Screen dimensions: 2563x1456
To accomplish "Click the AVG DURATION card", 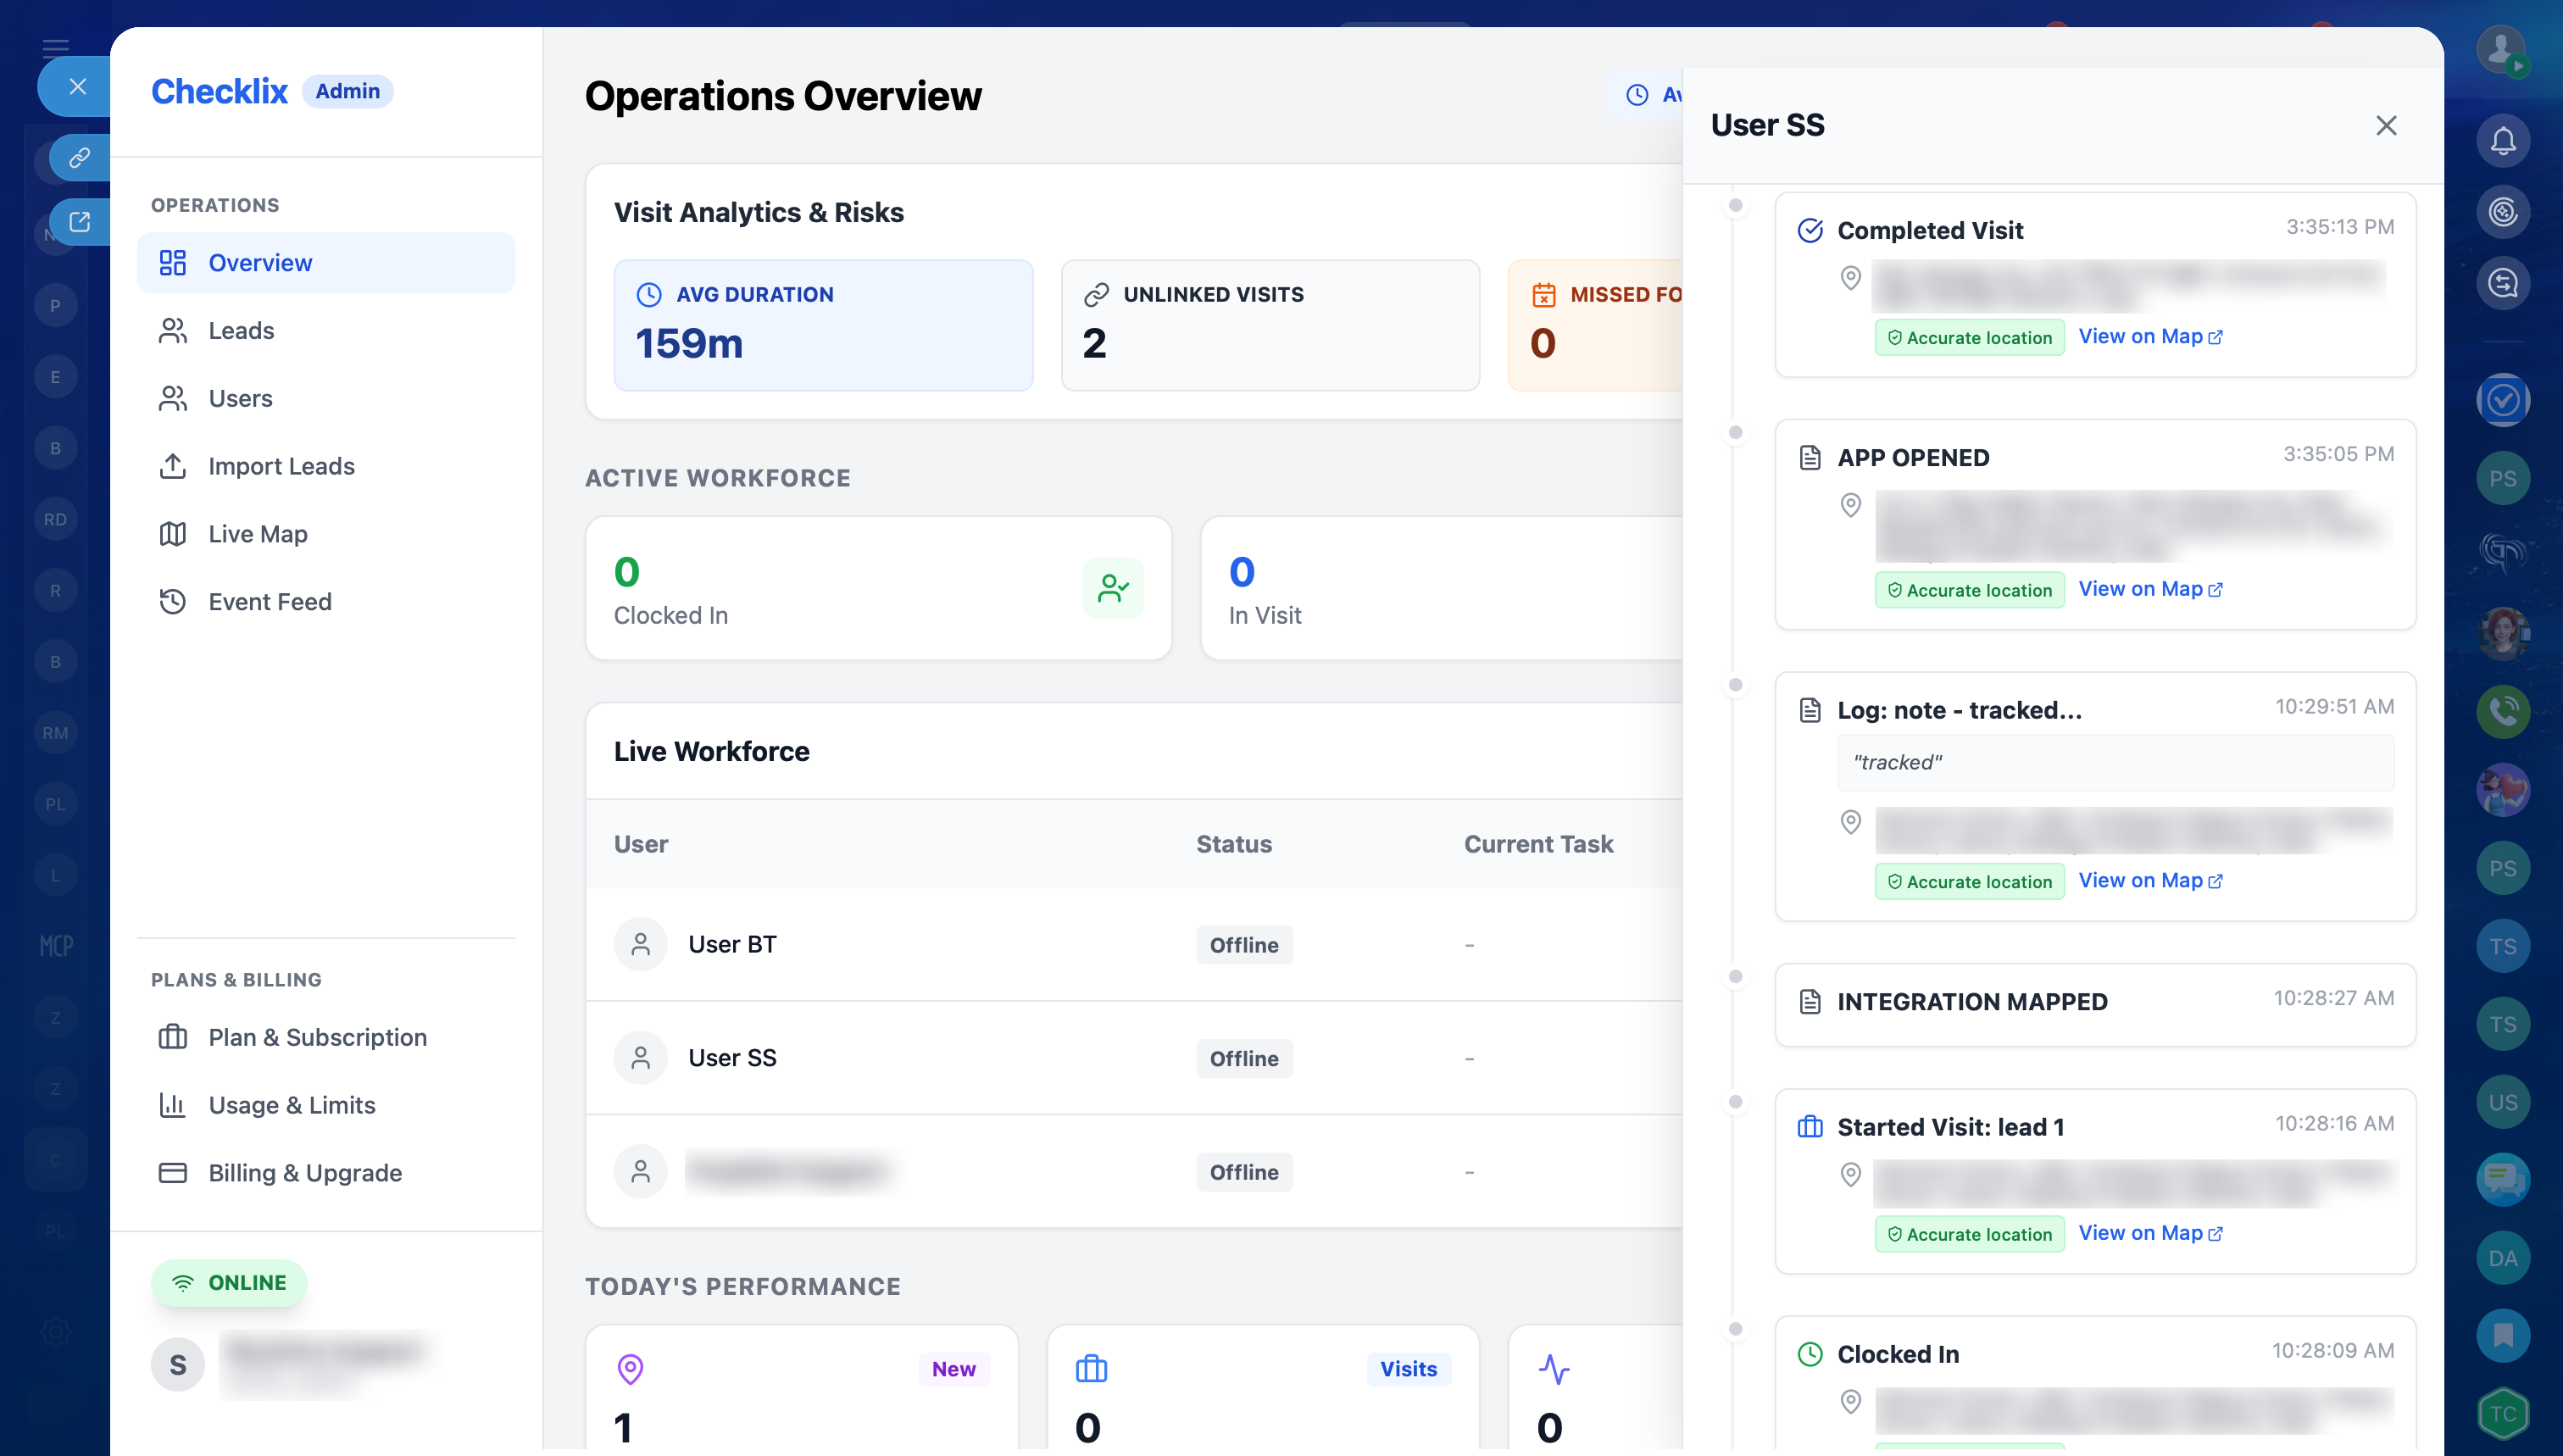I will pyautogui.click(x=822, y=325).
